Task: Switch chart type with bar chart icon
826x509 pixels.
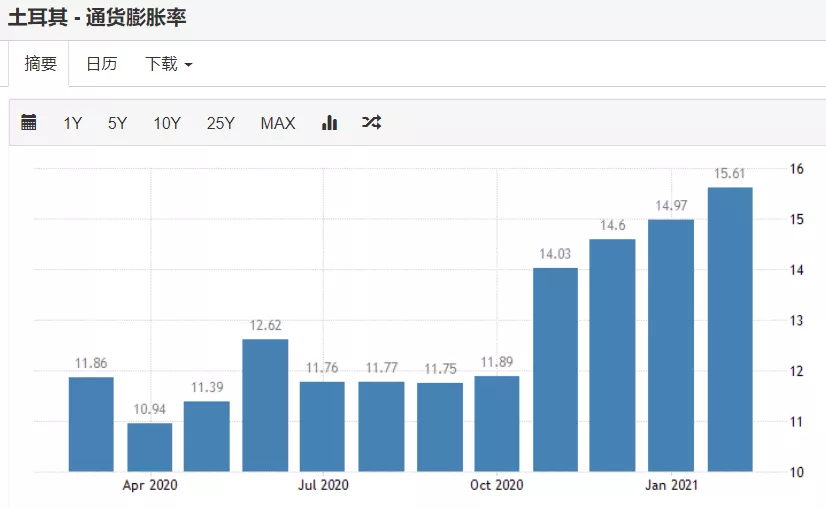Action: tap(329, 123)
